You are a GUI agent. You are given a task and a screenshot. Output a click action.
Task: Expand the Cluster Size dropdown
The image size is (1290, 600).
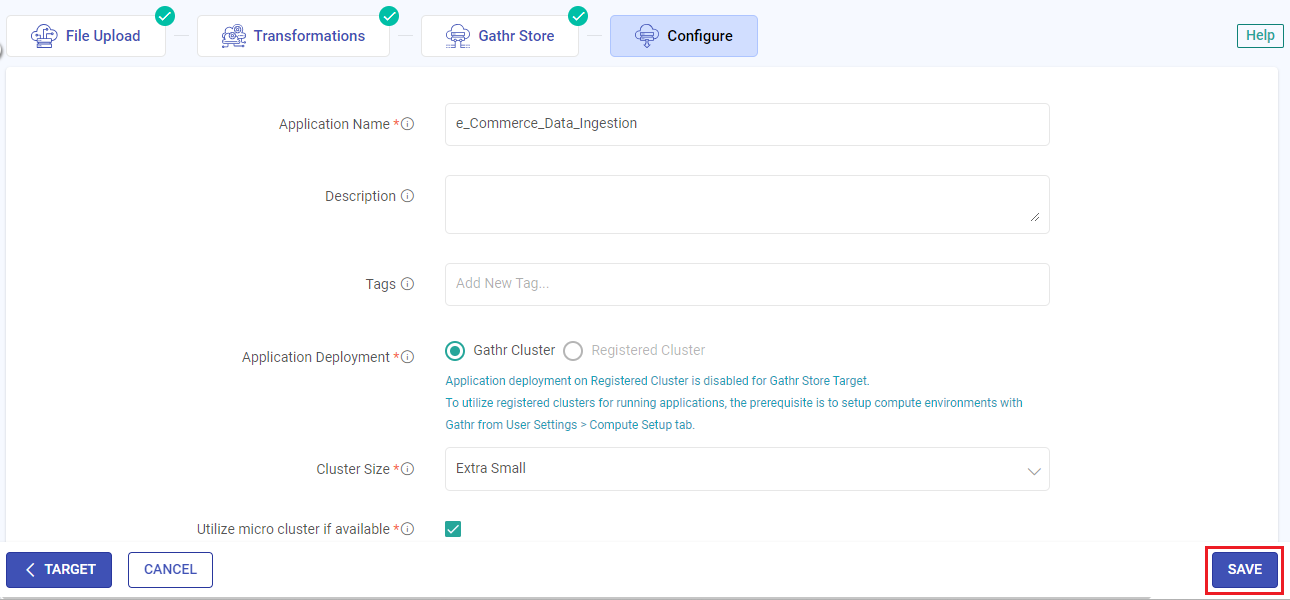tap(1034, 470)
